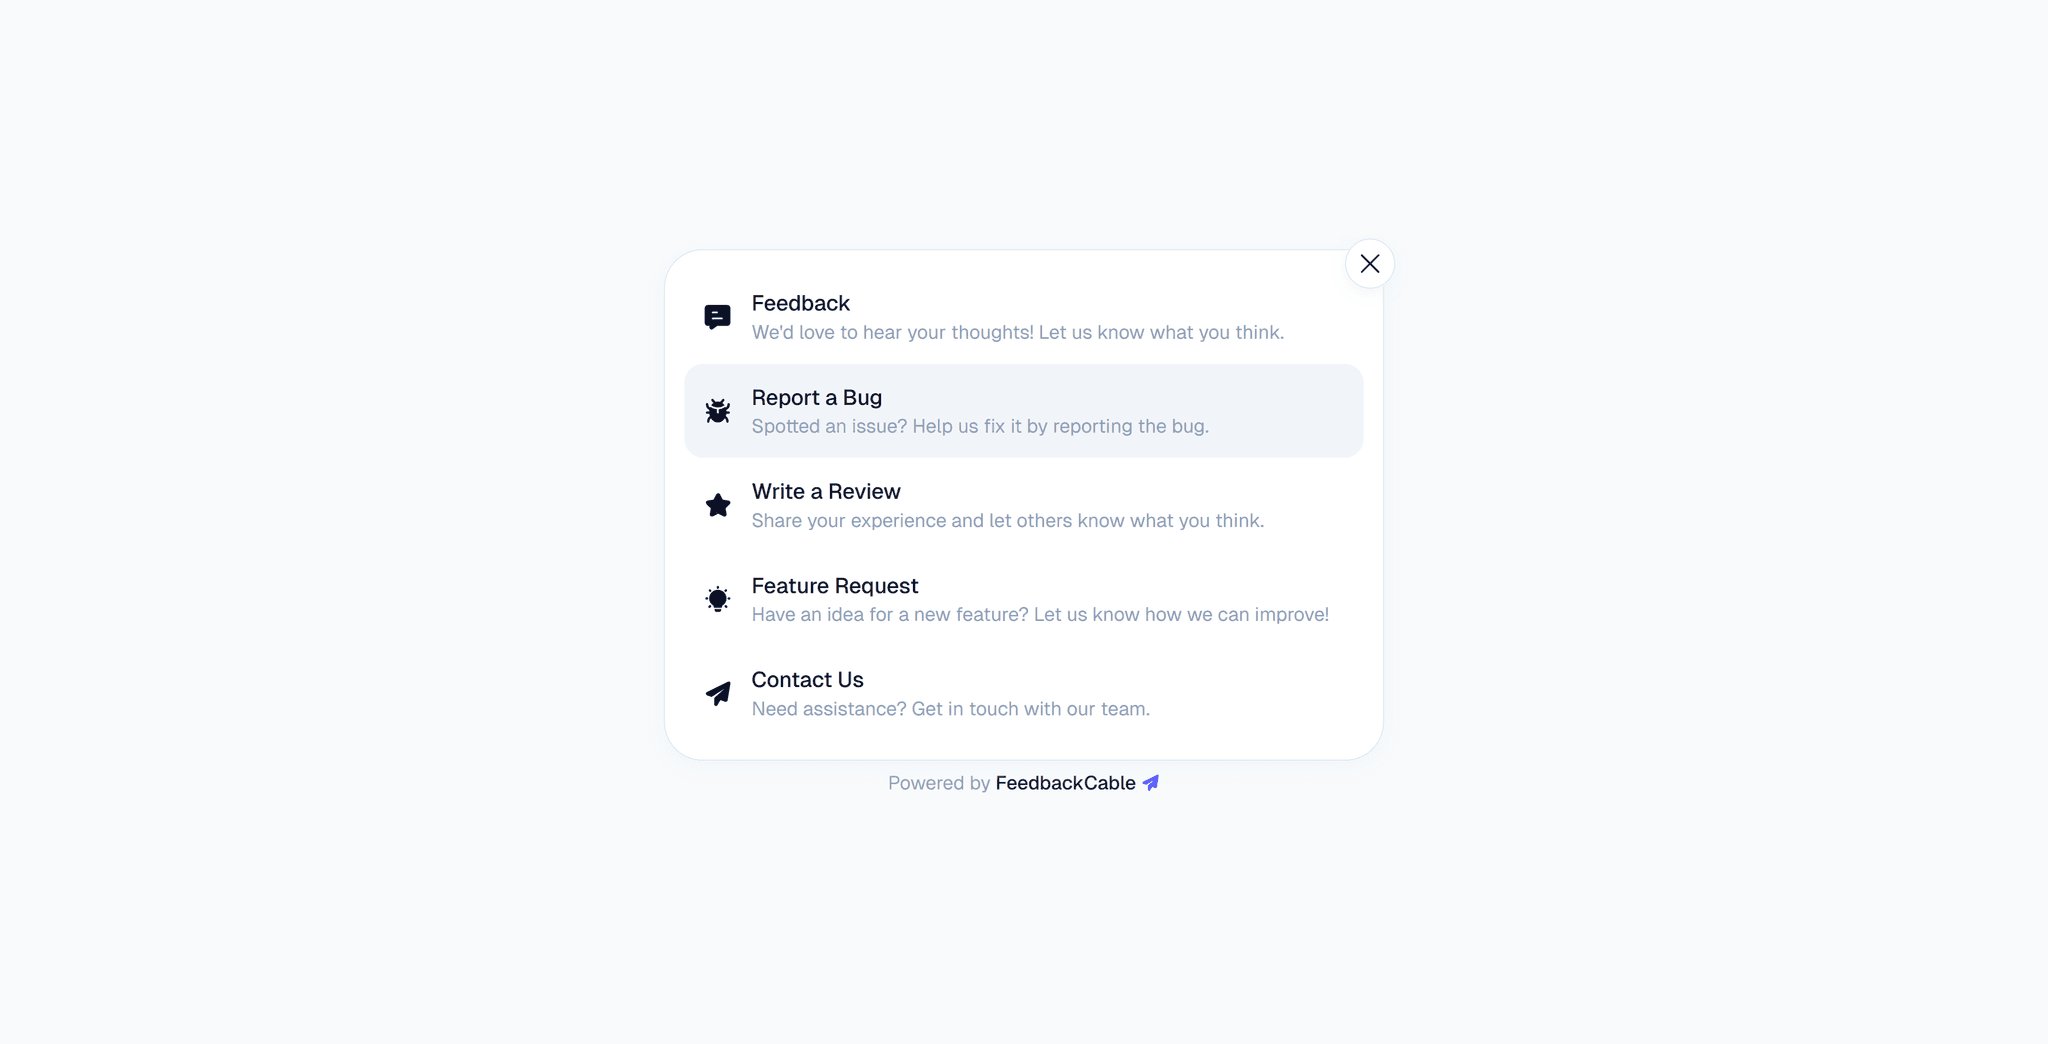Close the feedback widget with the X button

[x=1369, y=264]
